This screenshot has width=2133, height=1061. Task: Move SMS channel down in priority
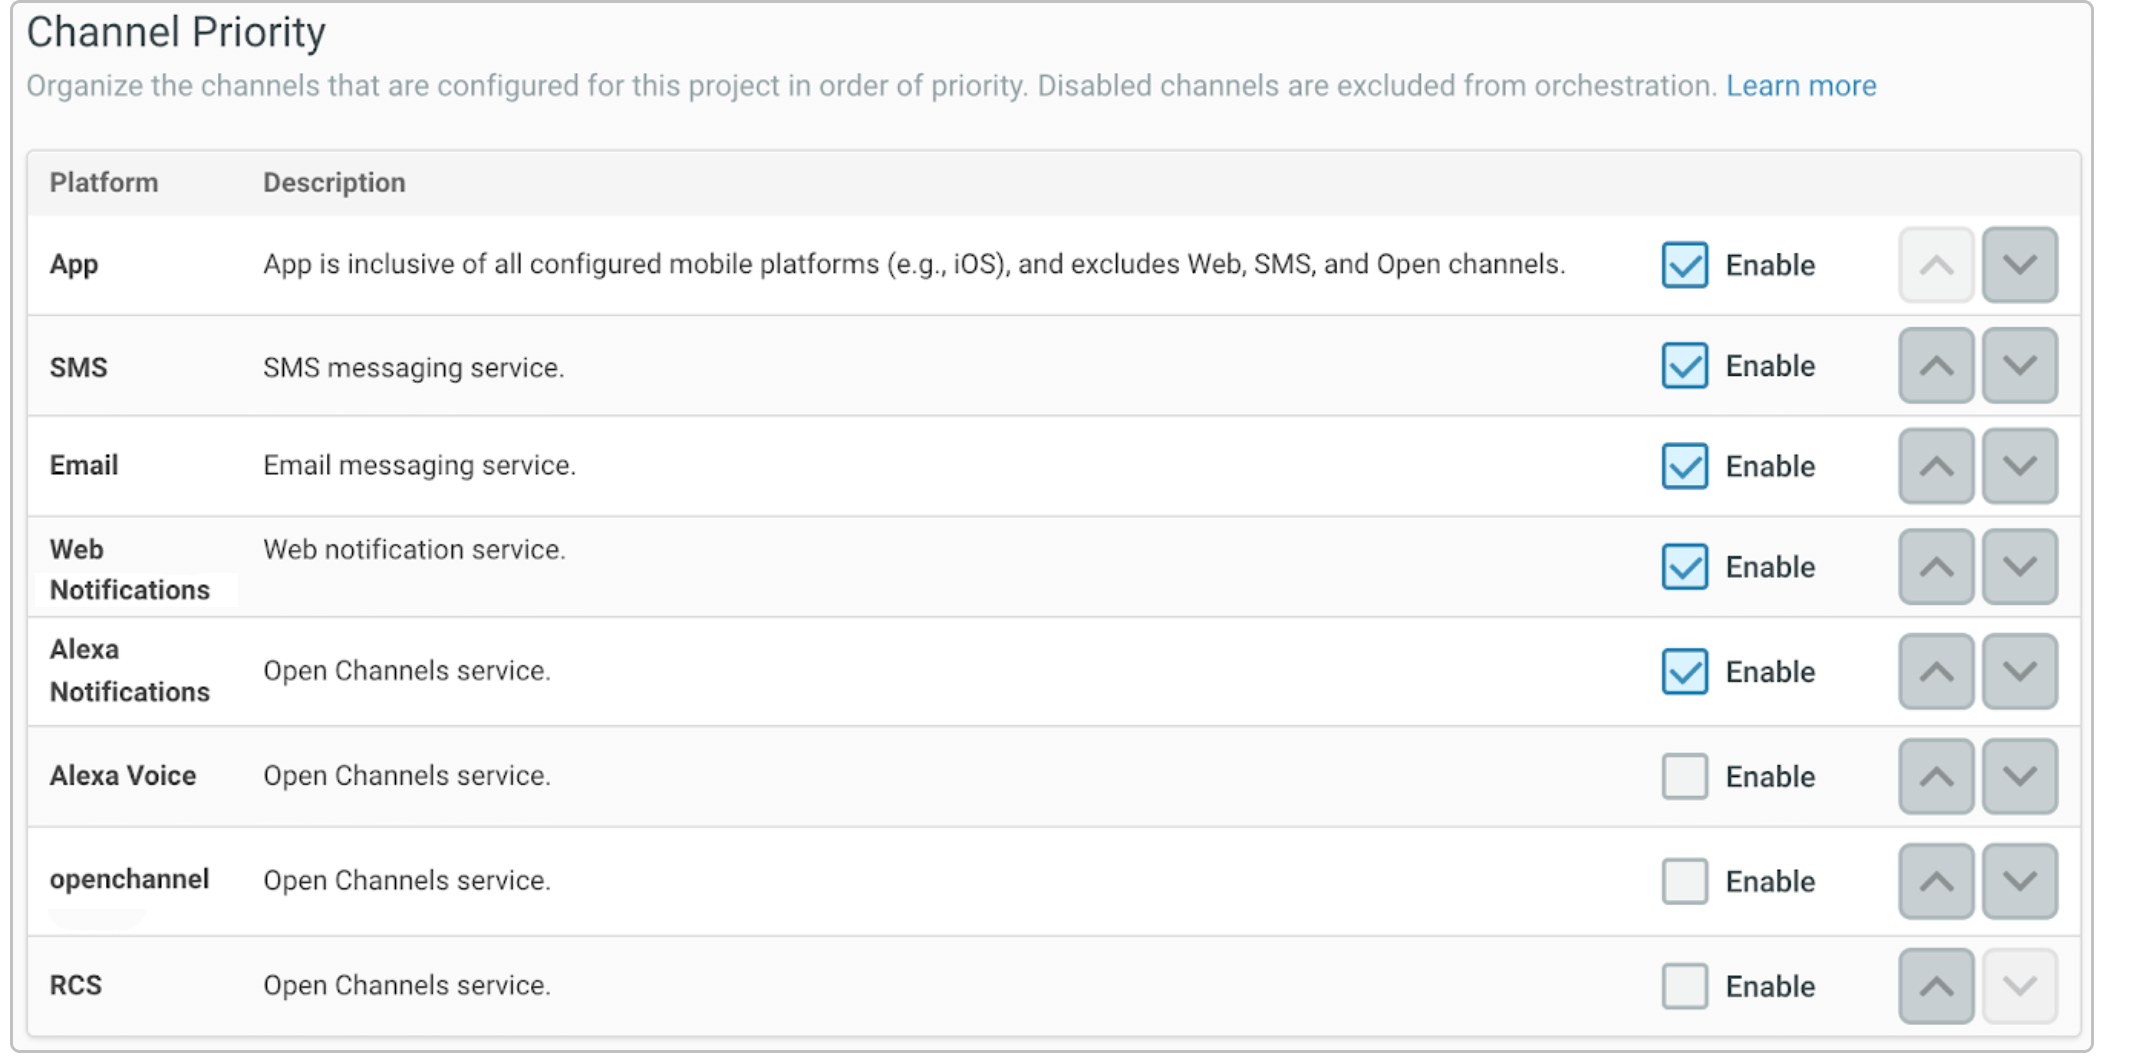(x=2019, y=366)
